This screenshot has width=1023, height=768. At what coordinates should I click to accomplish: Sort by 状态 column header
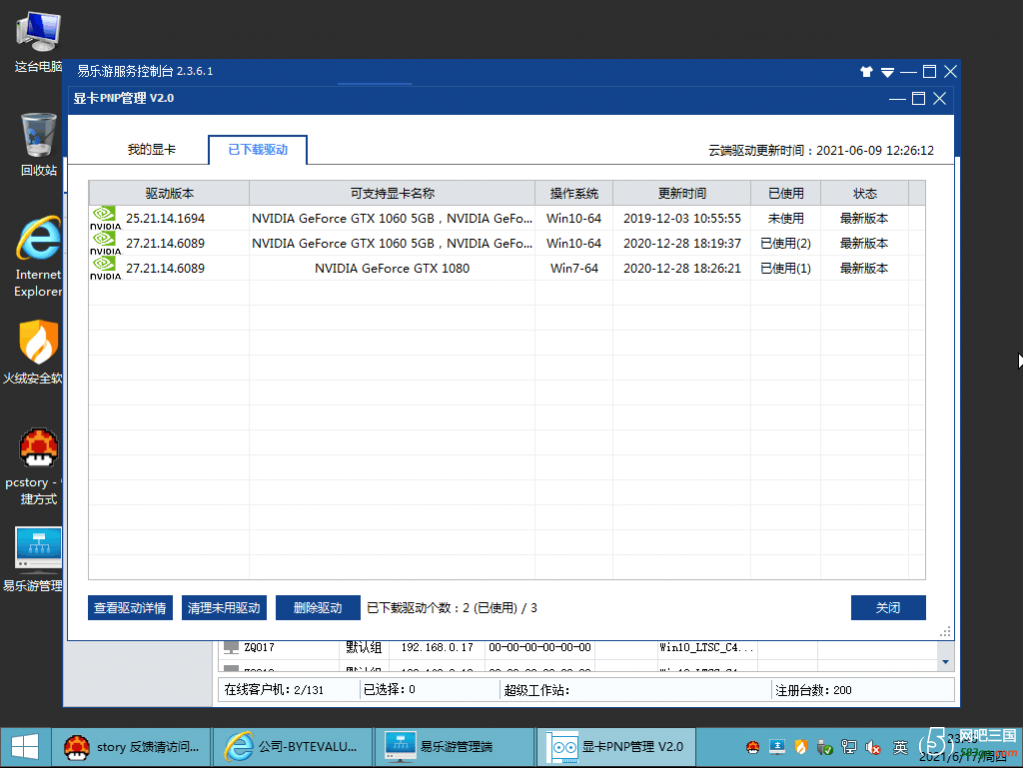pos(864,193)
